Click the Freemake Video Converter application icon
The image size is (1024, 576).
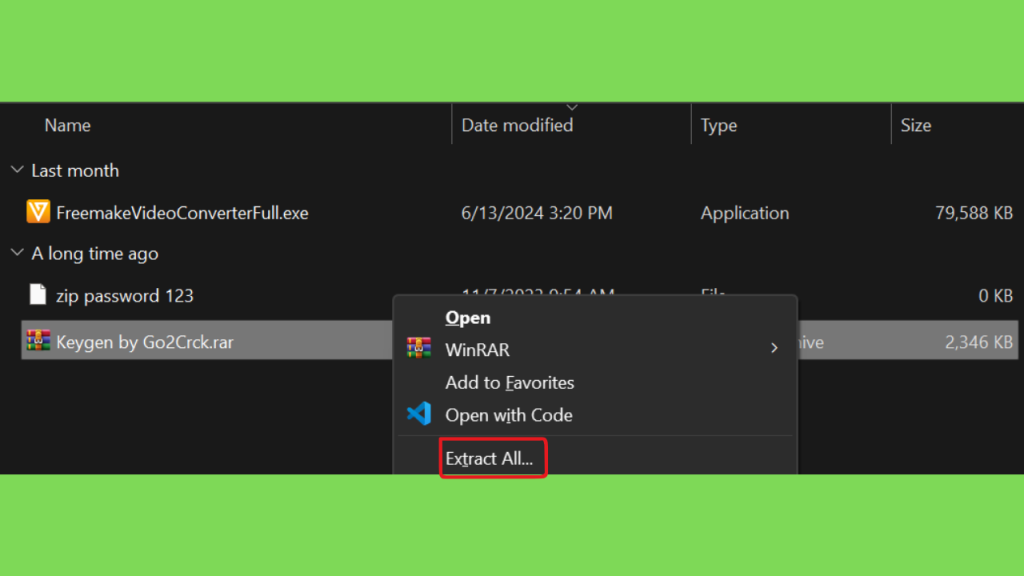[38, 212]
